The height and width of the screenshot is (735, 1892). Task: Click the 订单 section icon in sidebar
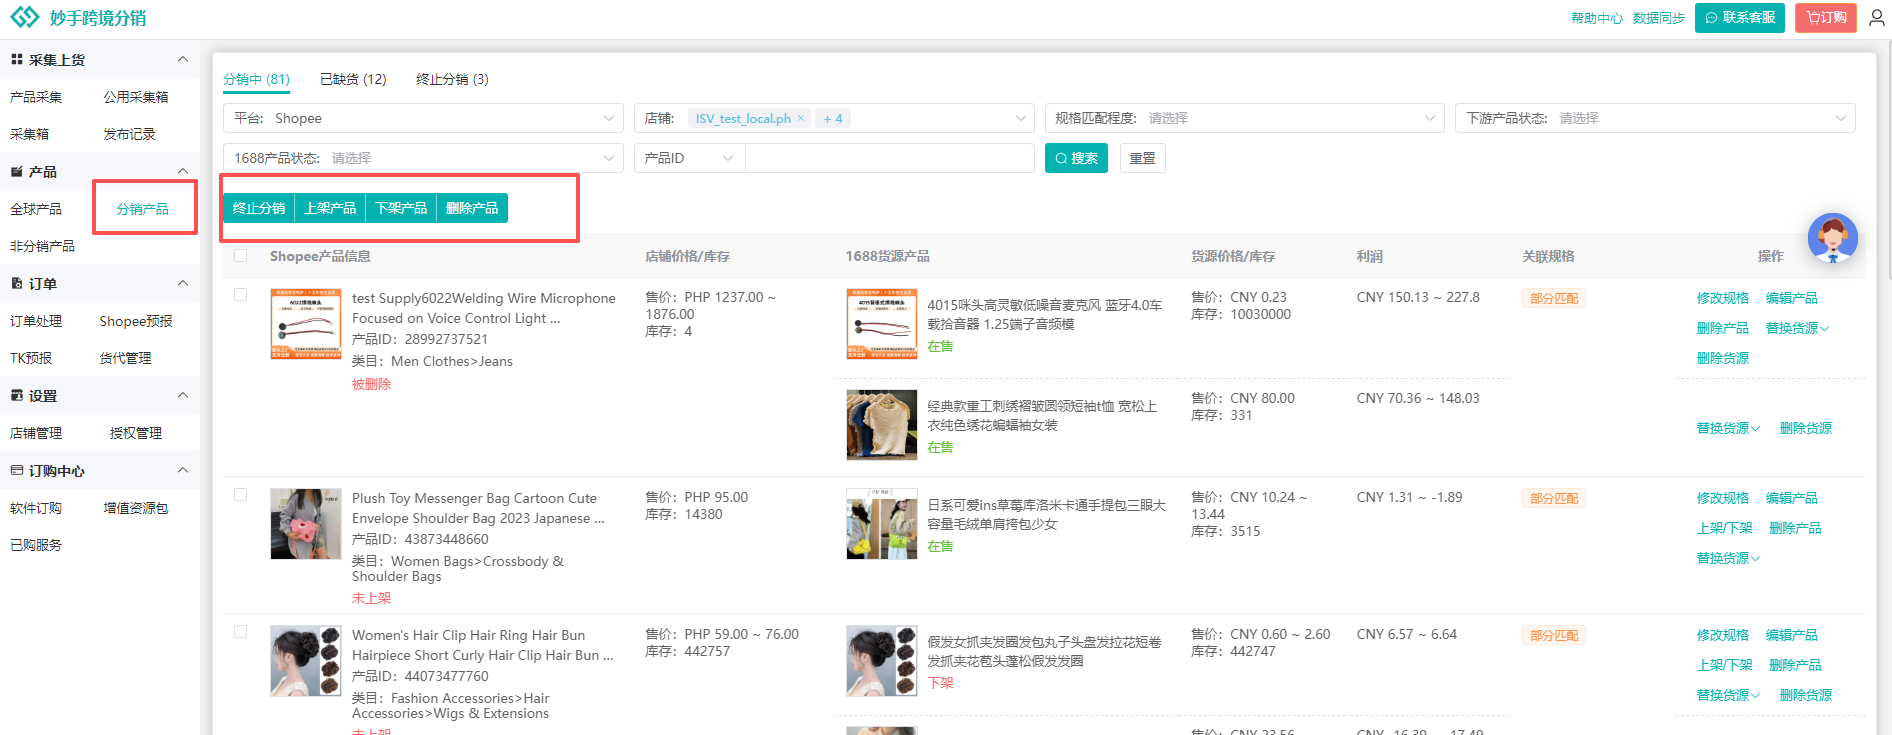click(x=17, y=284)
